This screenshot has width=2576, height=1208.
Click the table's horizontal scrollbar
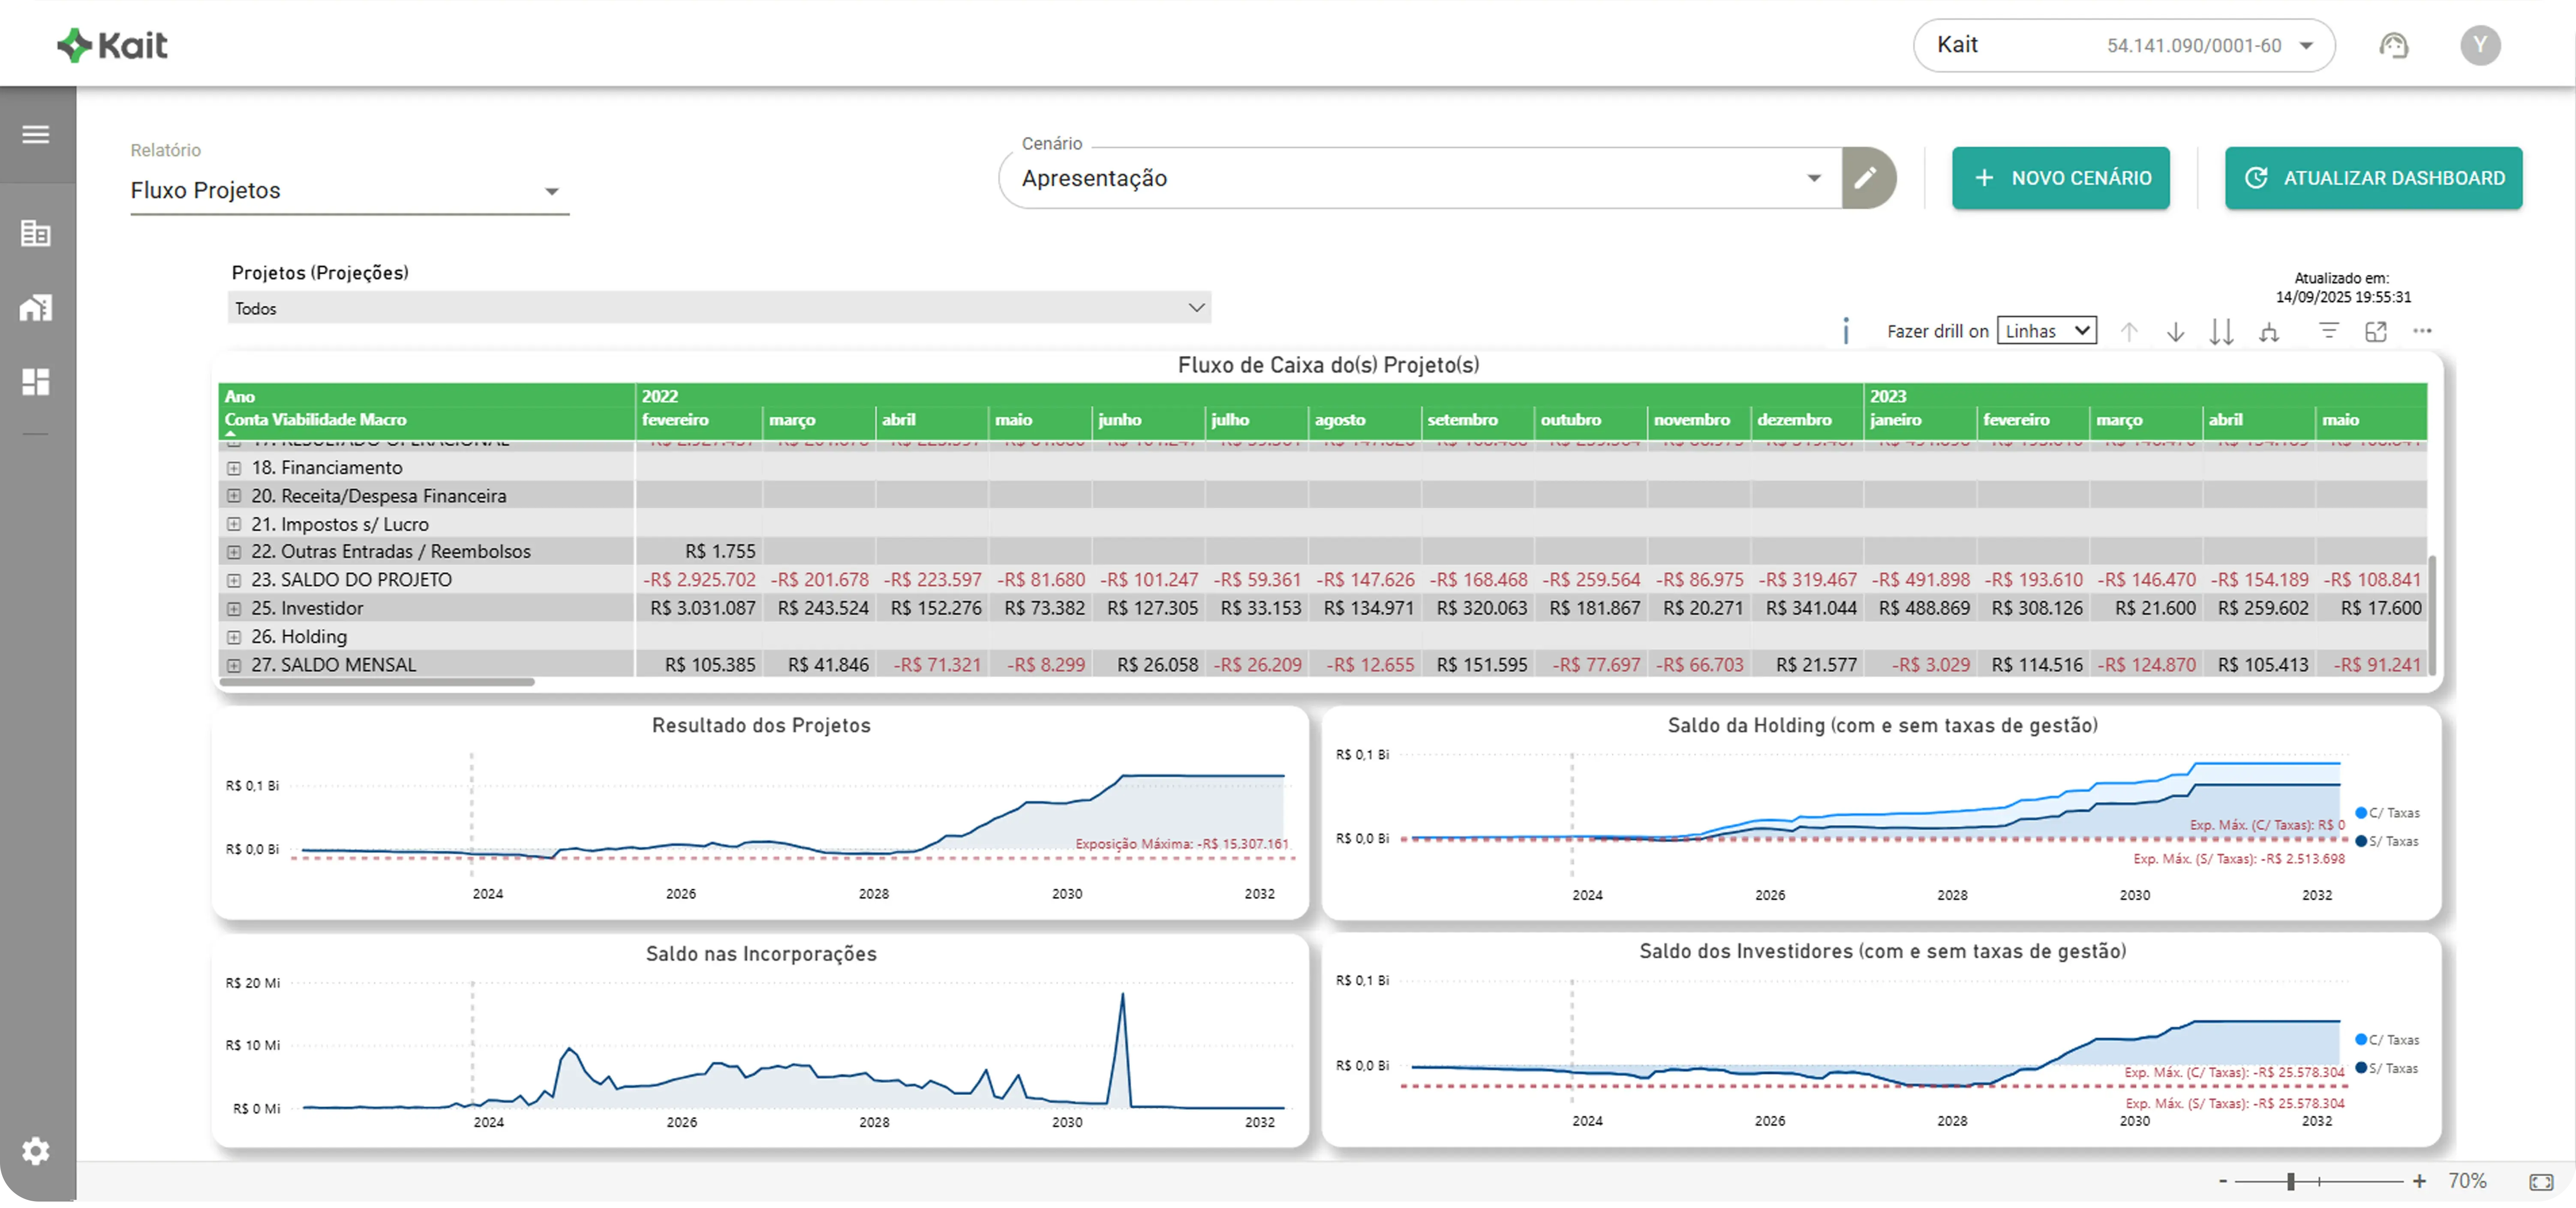pos(377,682)
